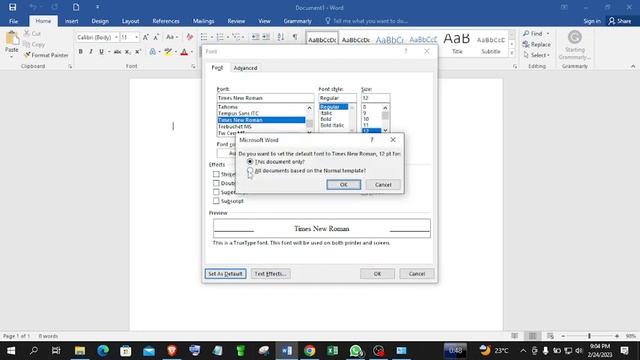Save the document with the Save icon
The height and width of the screenshot is (360, 640).
(x=13, y=7)
